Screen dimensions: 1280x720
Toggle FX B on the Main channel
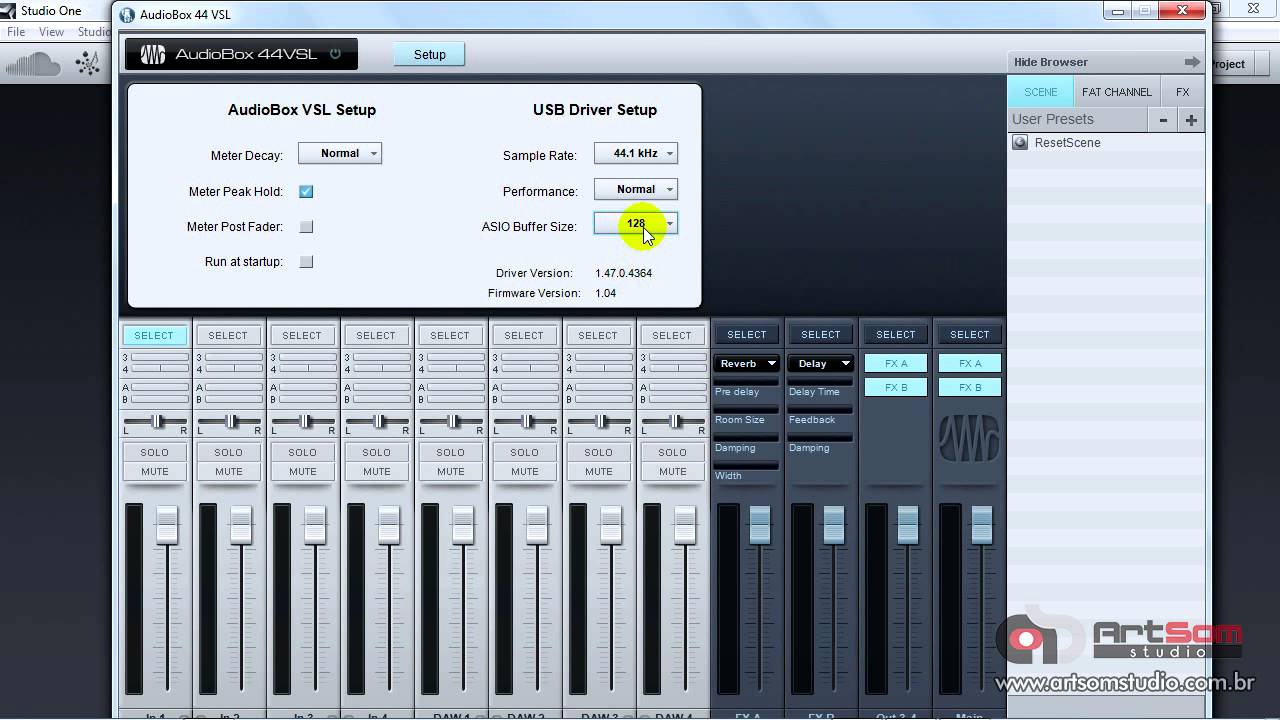(x=969, y=387)
